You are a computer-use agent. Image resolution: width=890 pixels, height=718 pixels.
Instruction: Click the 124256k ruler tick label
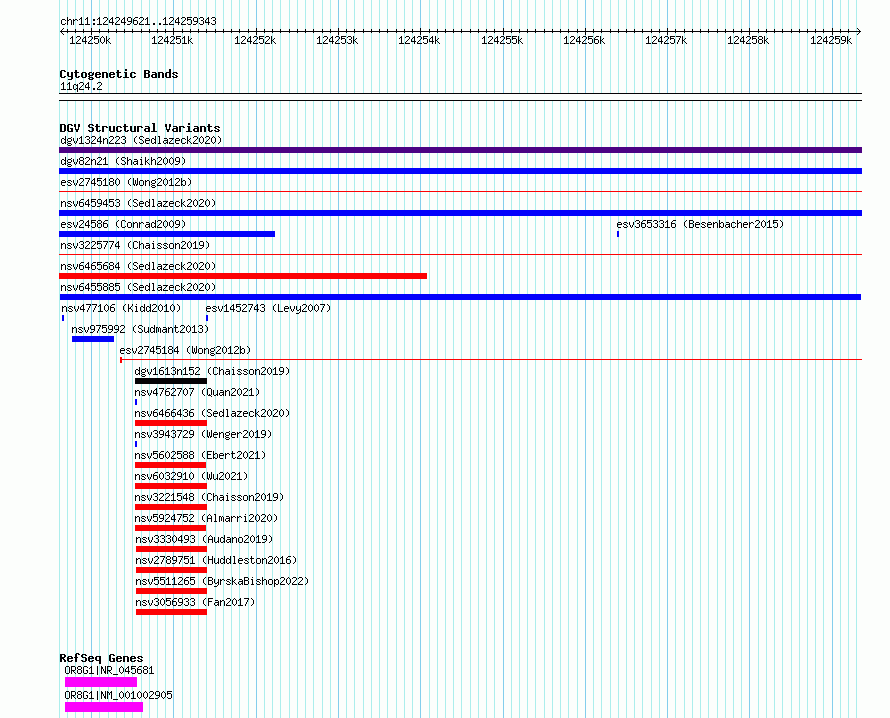(x=584, y=40)
